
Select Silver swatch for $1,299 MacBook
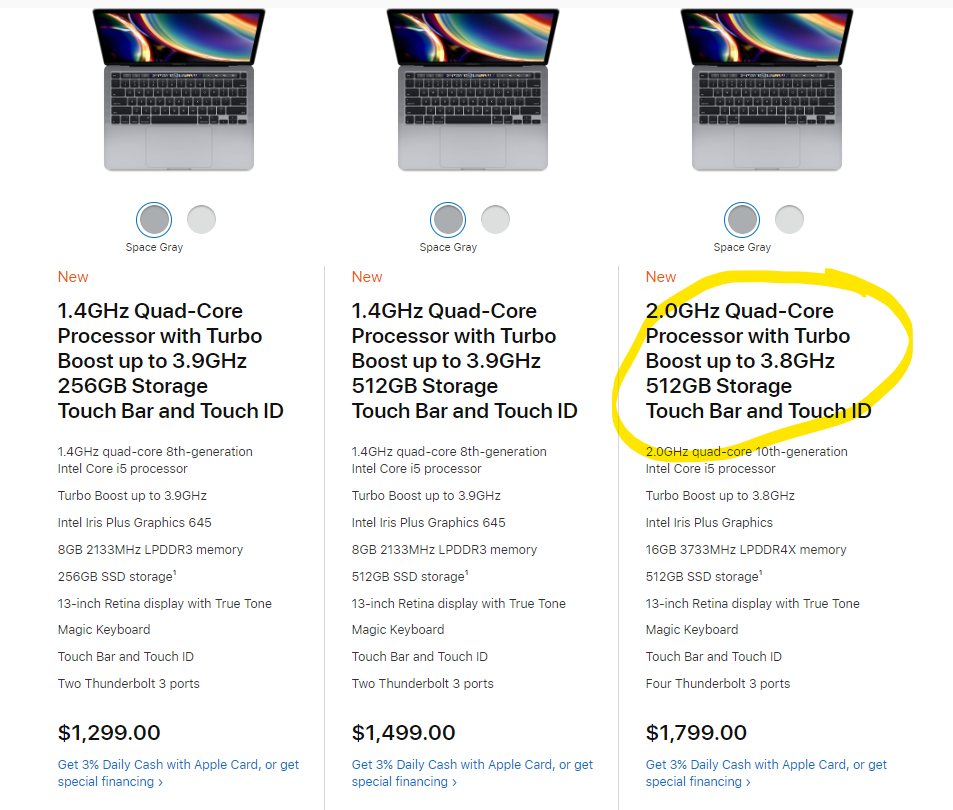click(x=201, y=219)
